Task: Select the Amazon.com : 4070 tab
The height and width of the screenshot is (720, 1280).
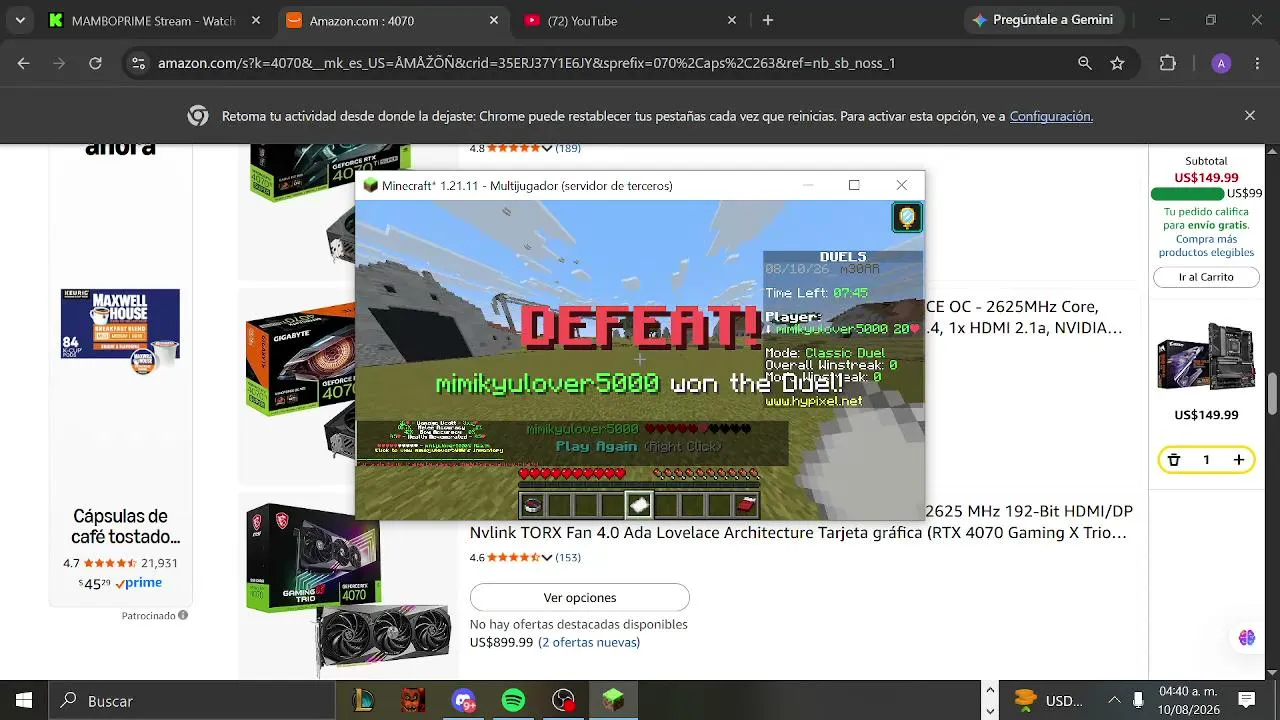Action: tap(391, 20)
